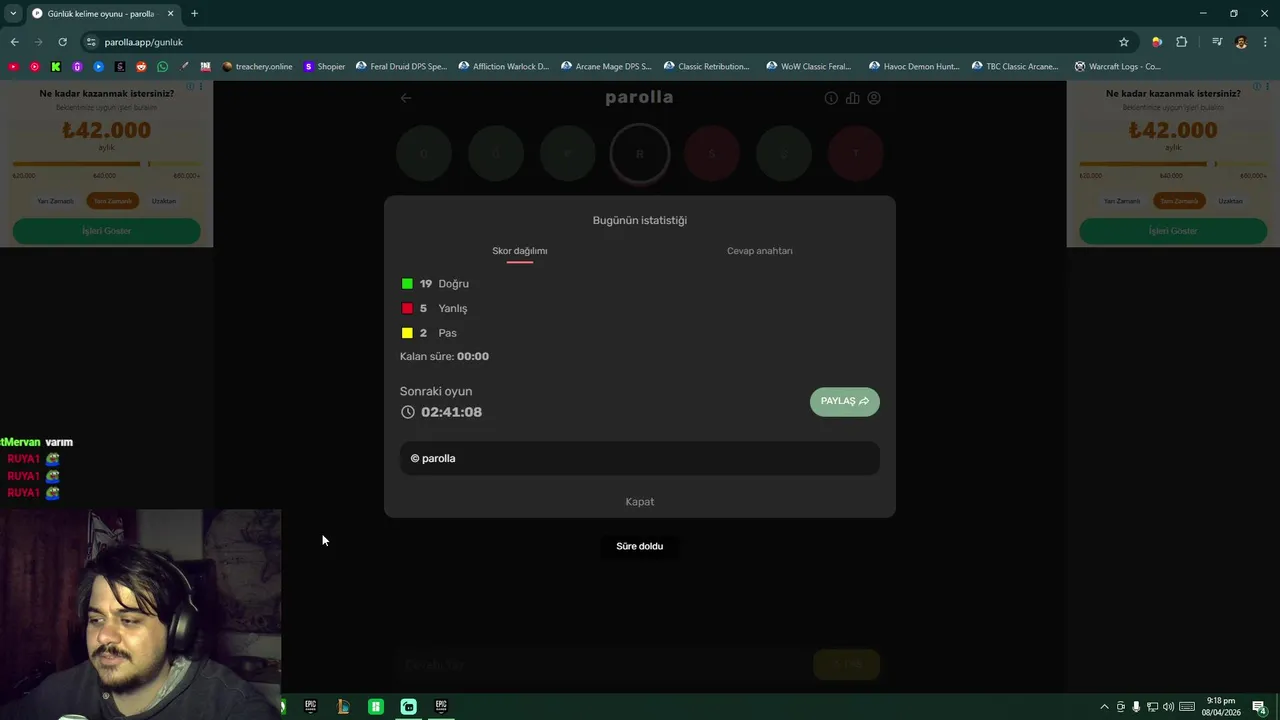This screenshot has height=720, width=1280.
Task: Select Tam Zamanlı in the left ad
Action: point(113,201)
